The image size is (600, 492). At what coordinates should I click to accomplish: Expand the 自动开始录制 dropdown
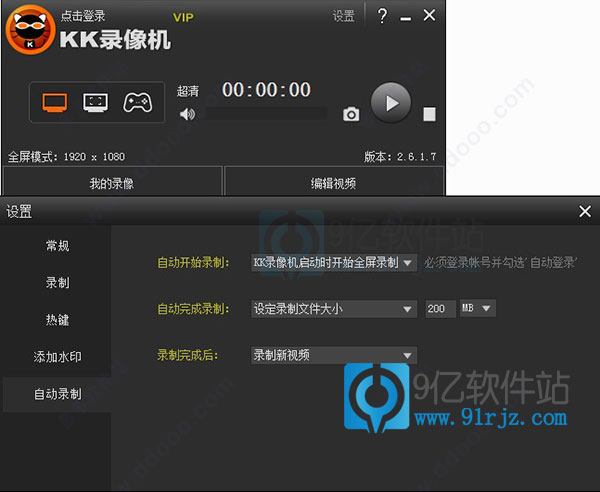coord(334,263)
